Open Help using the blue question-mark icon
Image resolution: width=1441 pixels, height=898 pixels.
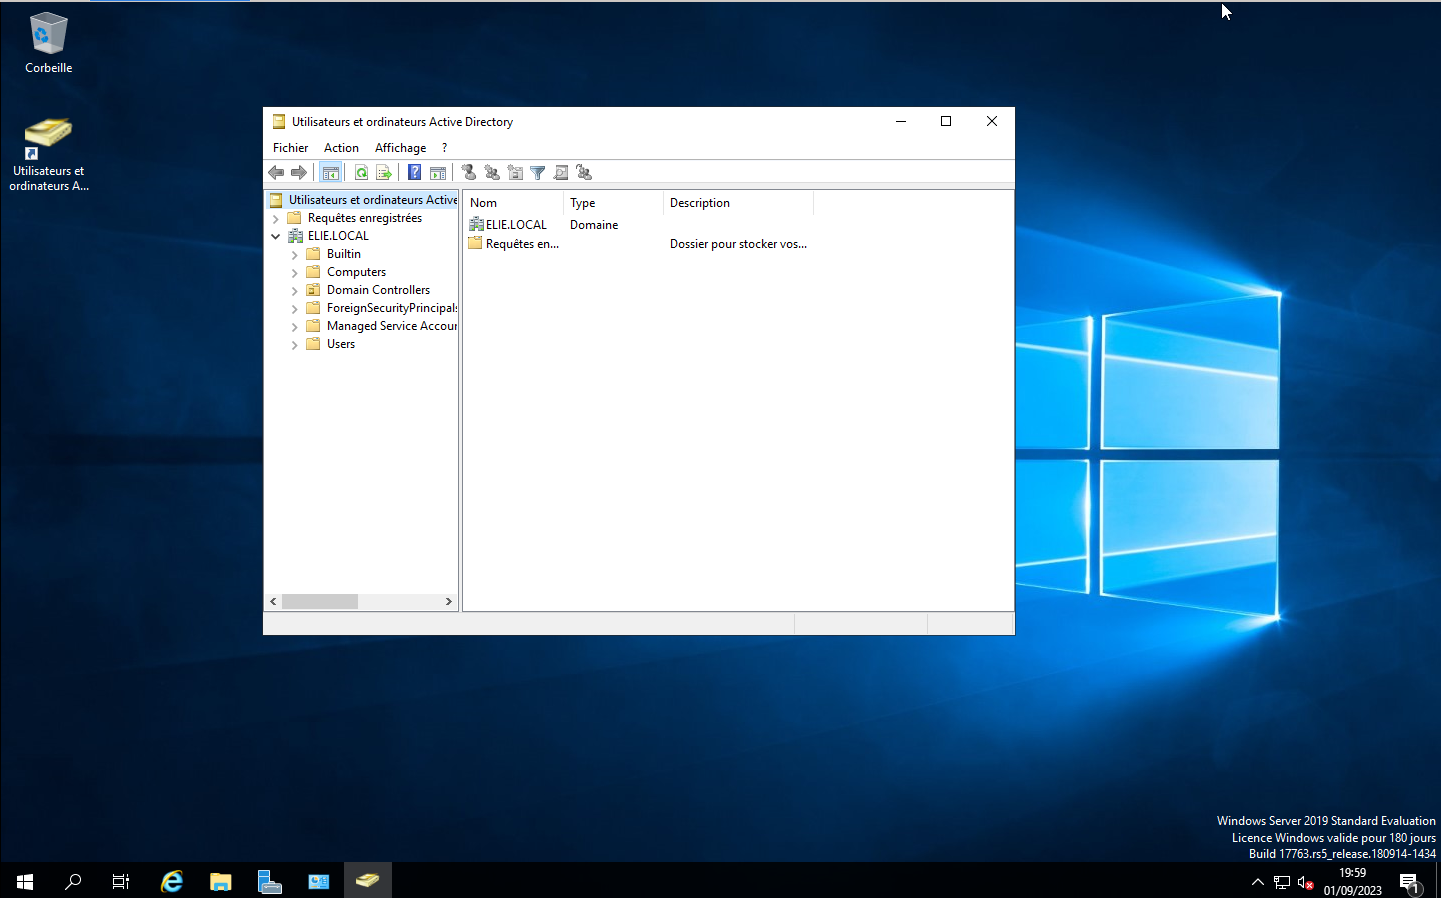(414, 173)
